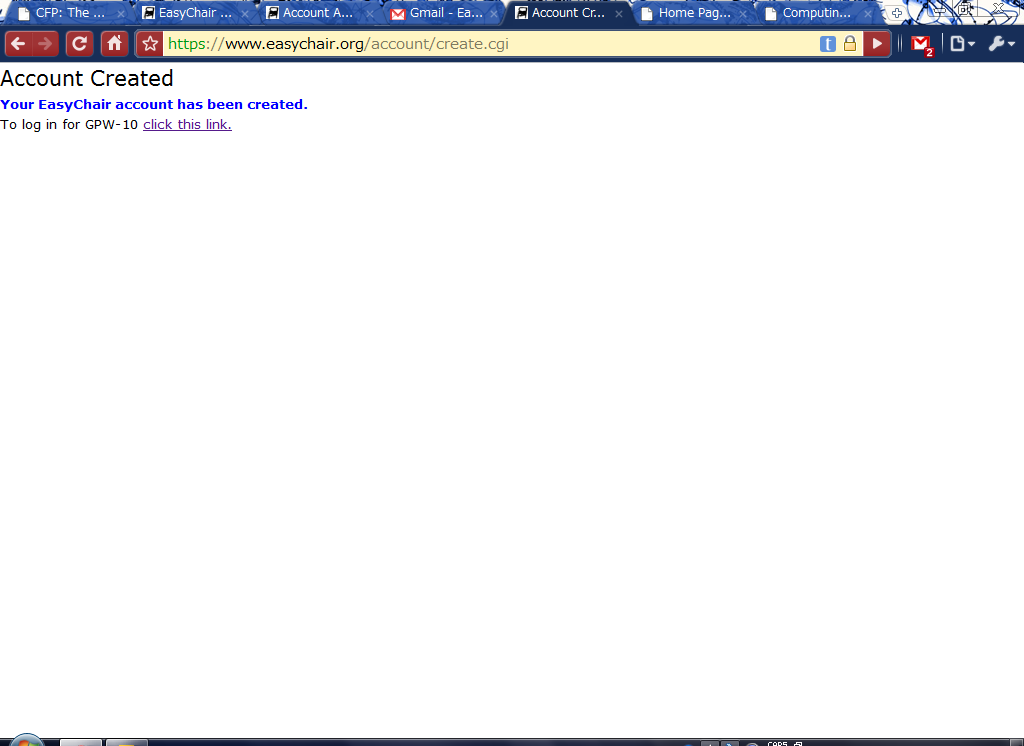
Task: Reload the current page
Action: click(80, 44)
